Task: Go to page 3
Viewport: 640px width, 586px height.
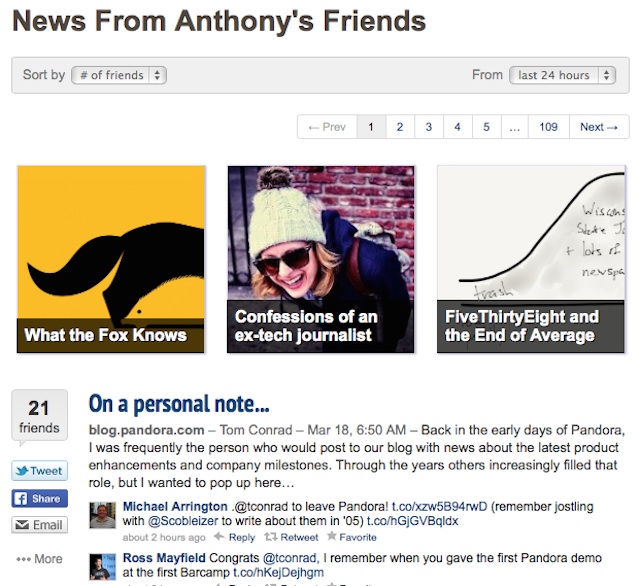Action: (x=429, y=127)
